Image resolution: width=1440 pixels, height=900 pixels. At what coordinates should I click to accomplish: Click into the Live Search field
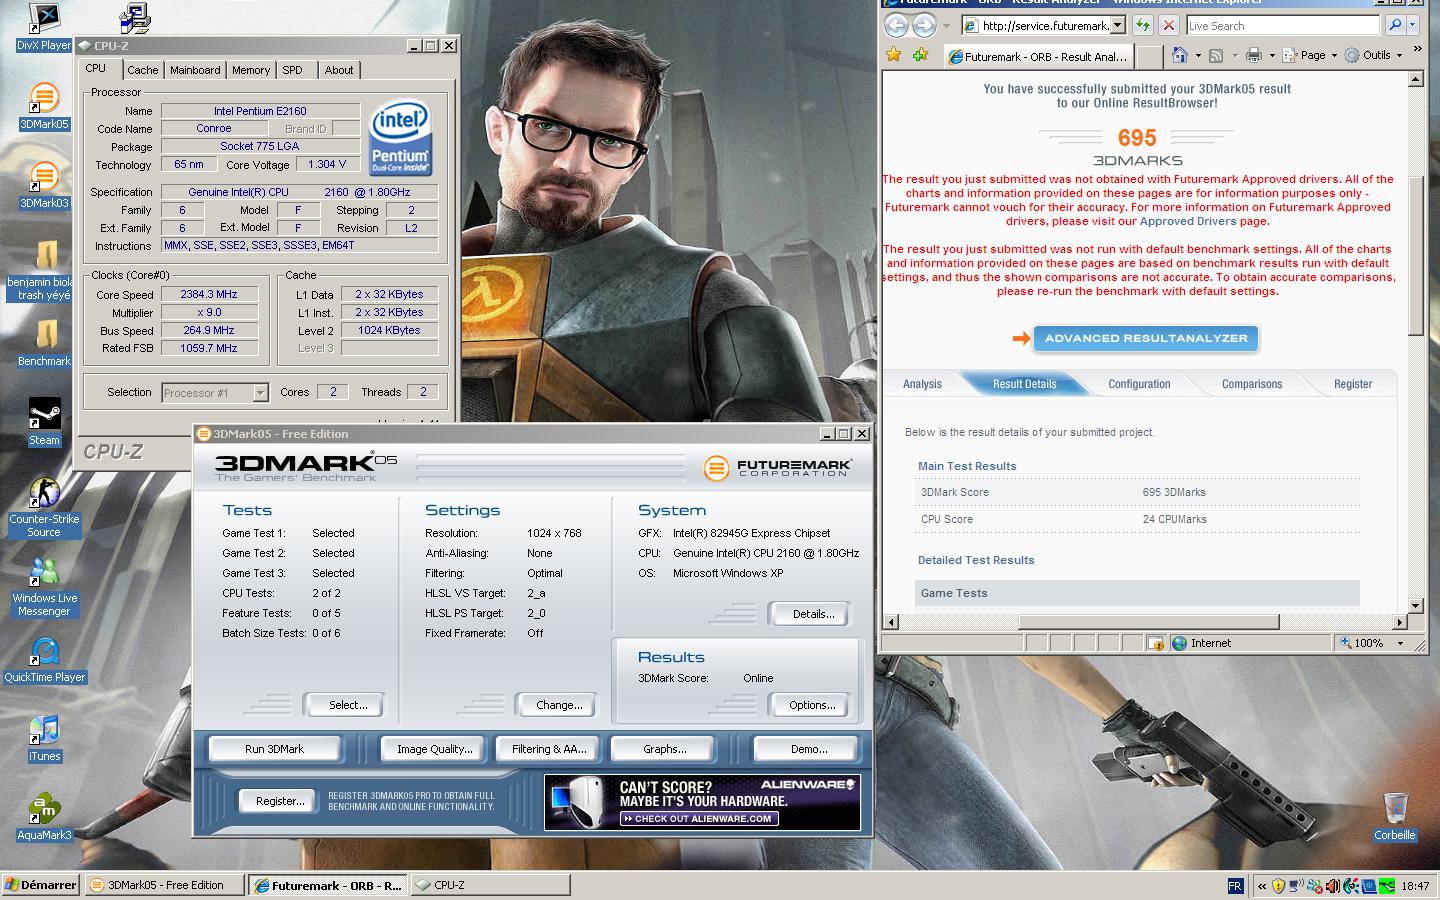point(1284,25)
